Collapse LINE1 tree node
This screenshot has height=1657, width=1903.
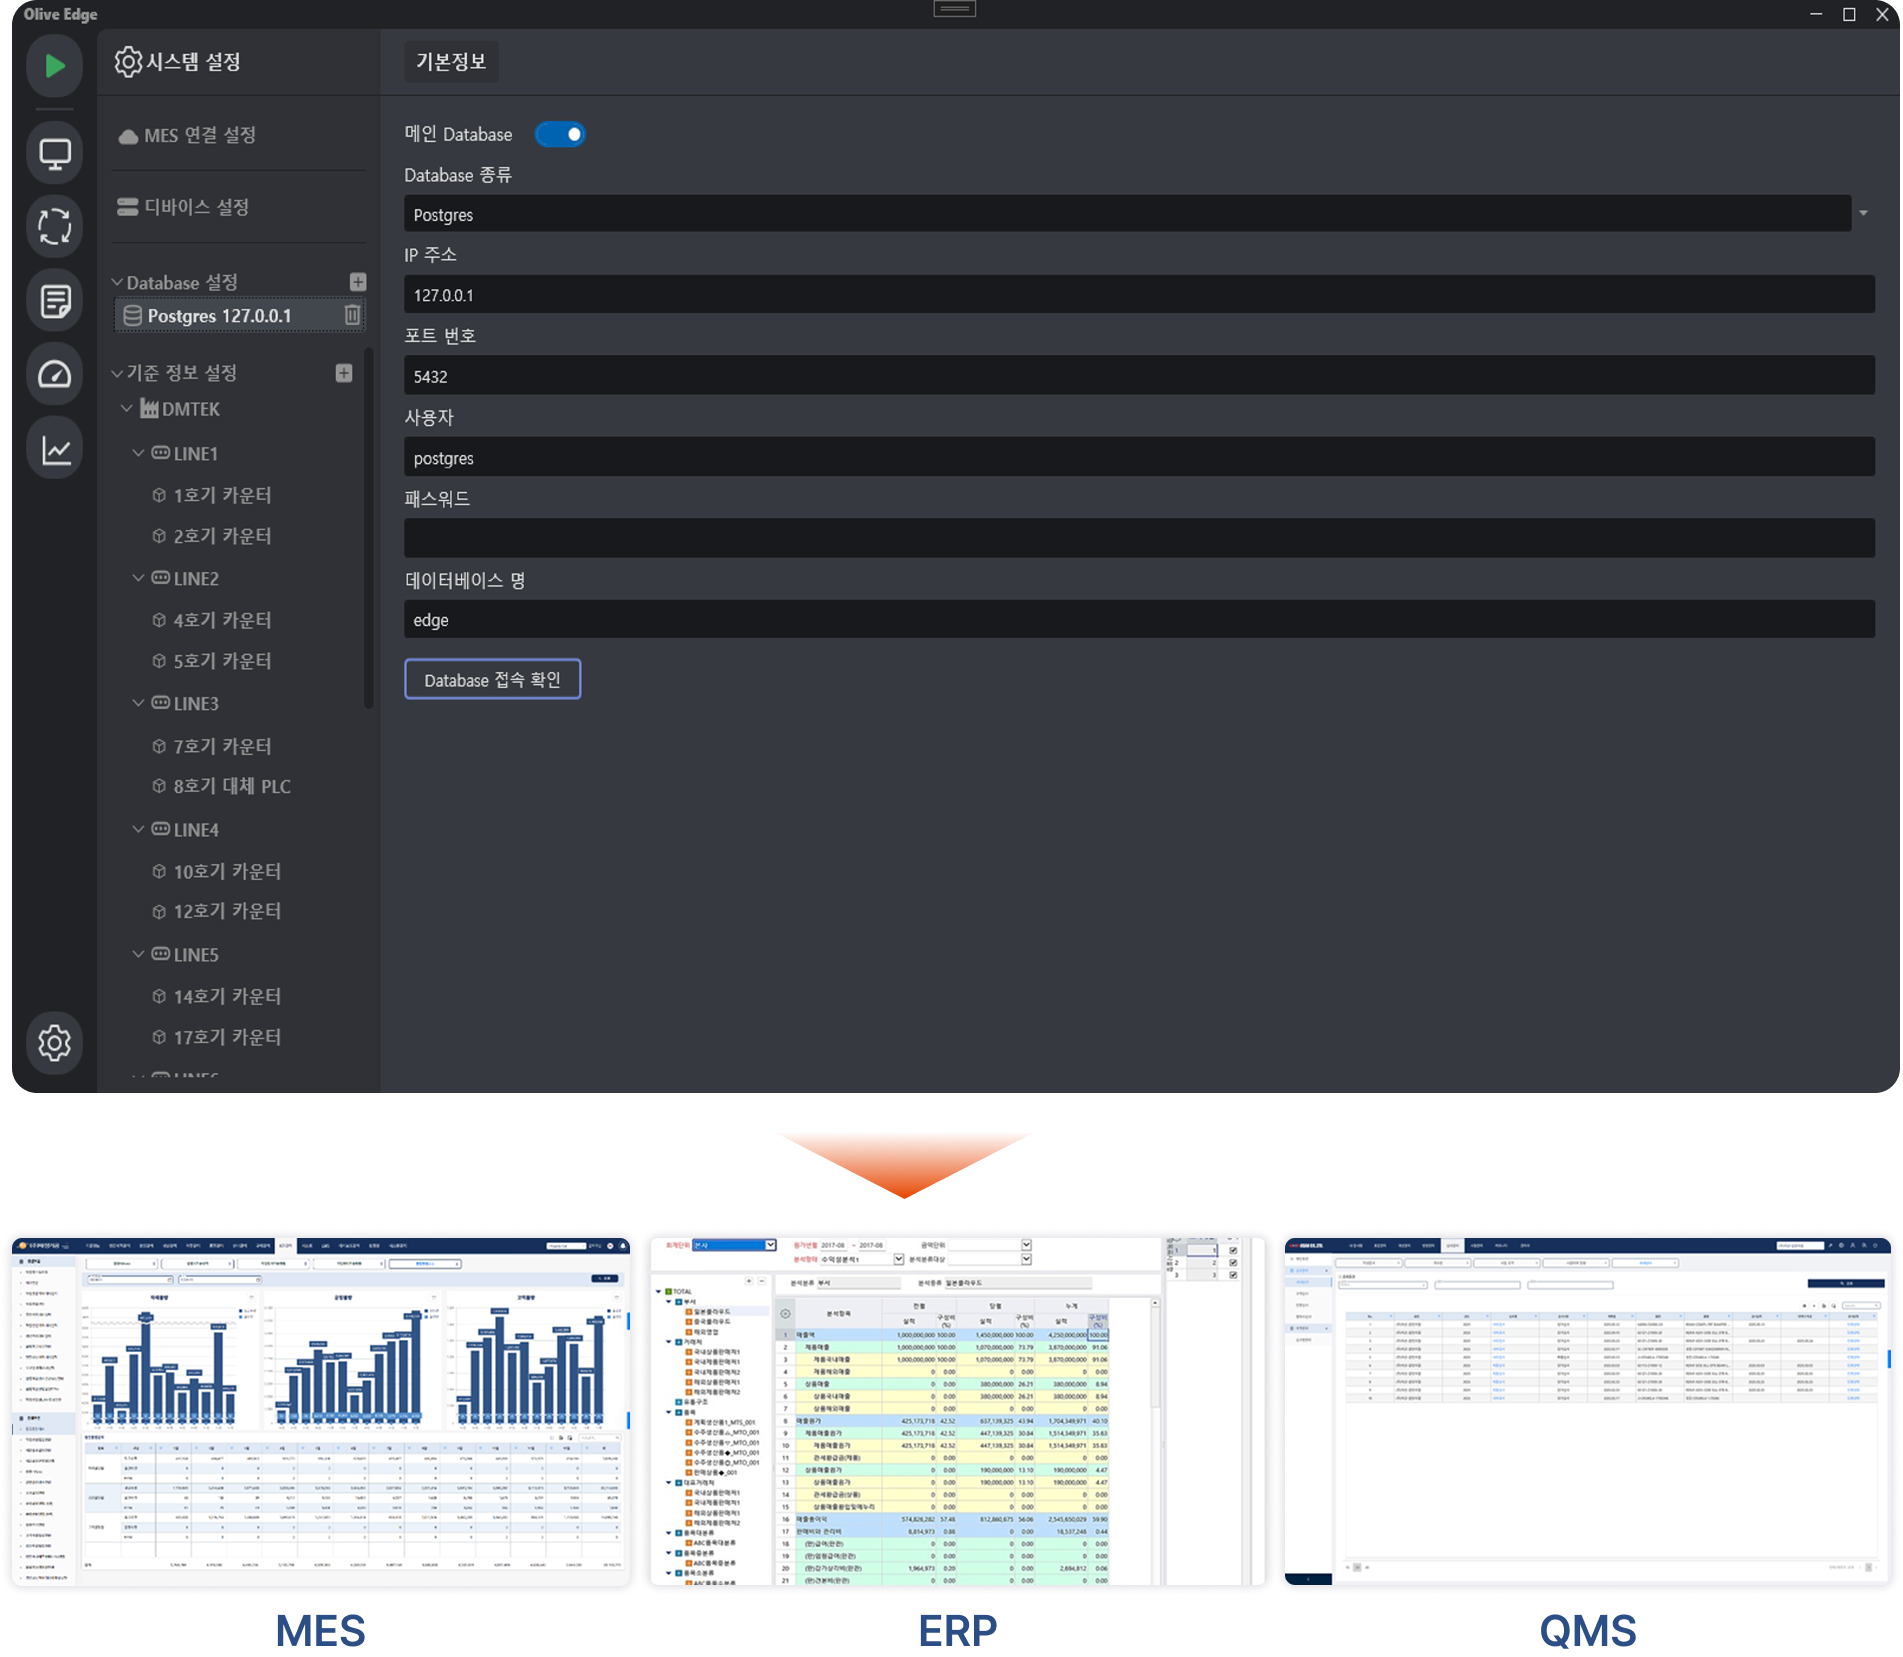(138, 453)
